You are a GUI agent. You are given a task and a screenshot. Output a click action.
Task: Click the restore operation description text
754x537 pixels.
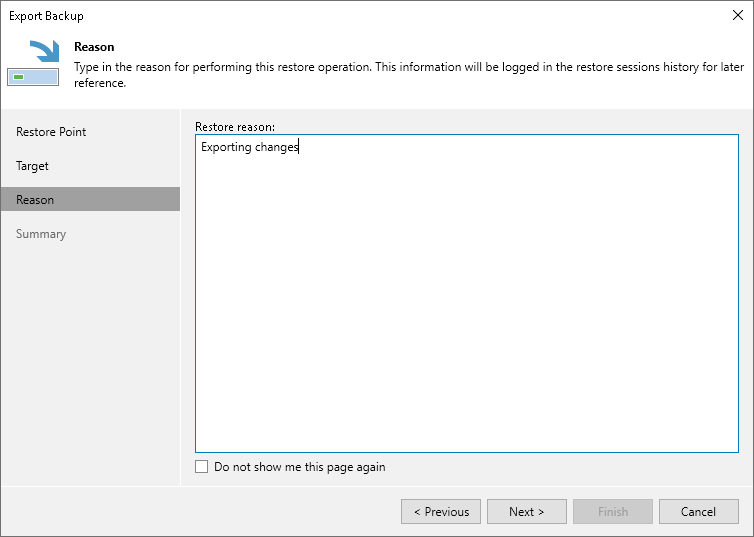(400, 66)
